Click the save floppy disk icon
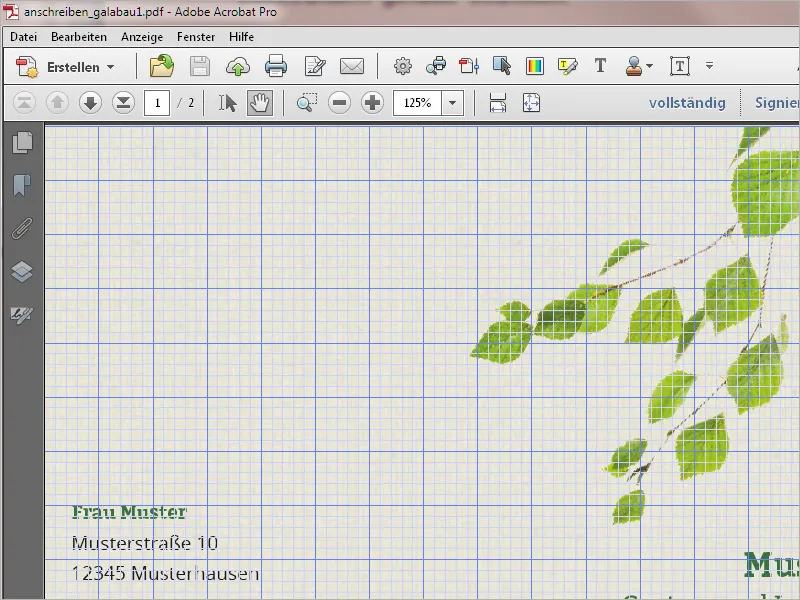Screen dimensions: 800x600 [x=200, y=66]
